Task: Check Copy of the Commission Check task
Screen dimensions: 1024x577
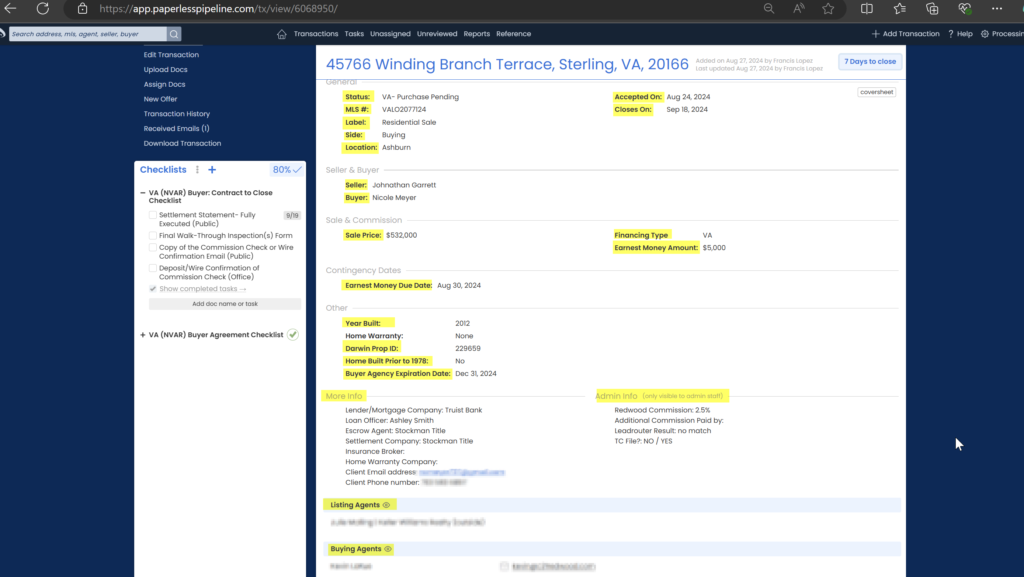Action: [153, 247]
